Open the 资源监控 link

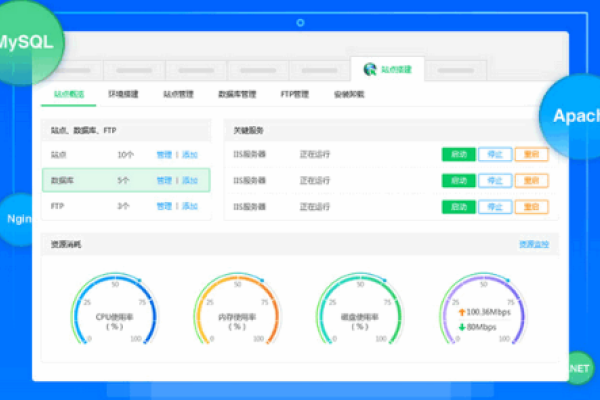pyautogui.click(x=534, y=244)
